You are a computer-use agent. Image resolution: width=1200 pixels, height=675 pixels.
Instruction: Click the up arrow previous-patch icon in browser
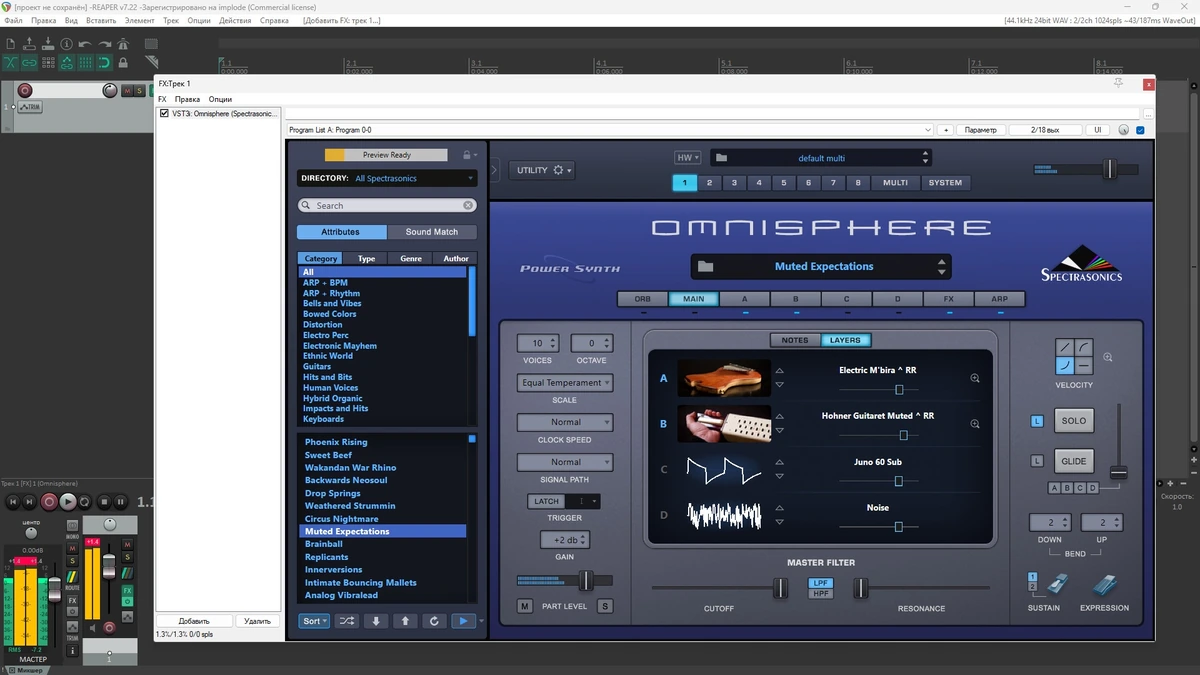[405, 621]
